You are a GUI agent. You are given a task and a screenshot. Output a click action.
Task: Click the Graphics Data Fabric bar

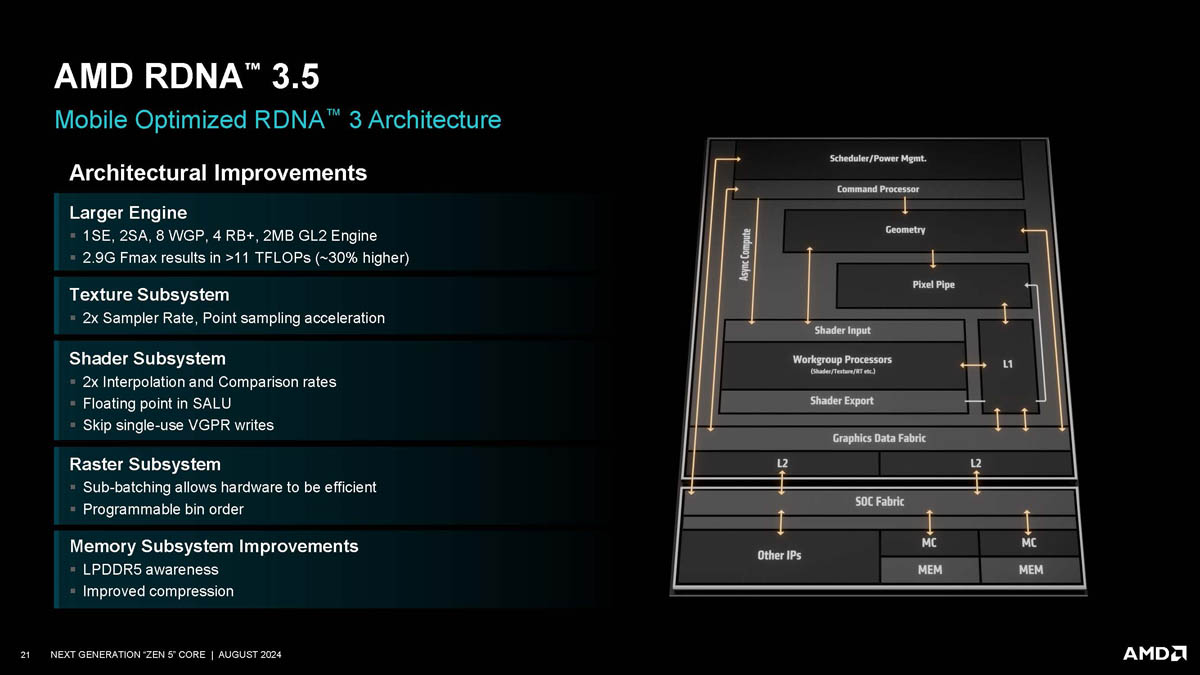tap(879, 438)
